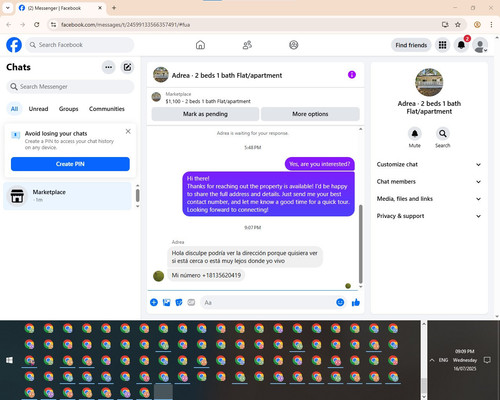The height and width of the screenshot is (400, 500).
Task: Click the Marketplace storefront chat icon
Action: pyautogui.click(x=17, y=196)
